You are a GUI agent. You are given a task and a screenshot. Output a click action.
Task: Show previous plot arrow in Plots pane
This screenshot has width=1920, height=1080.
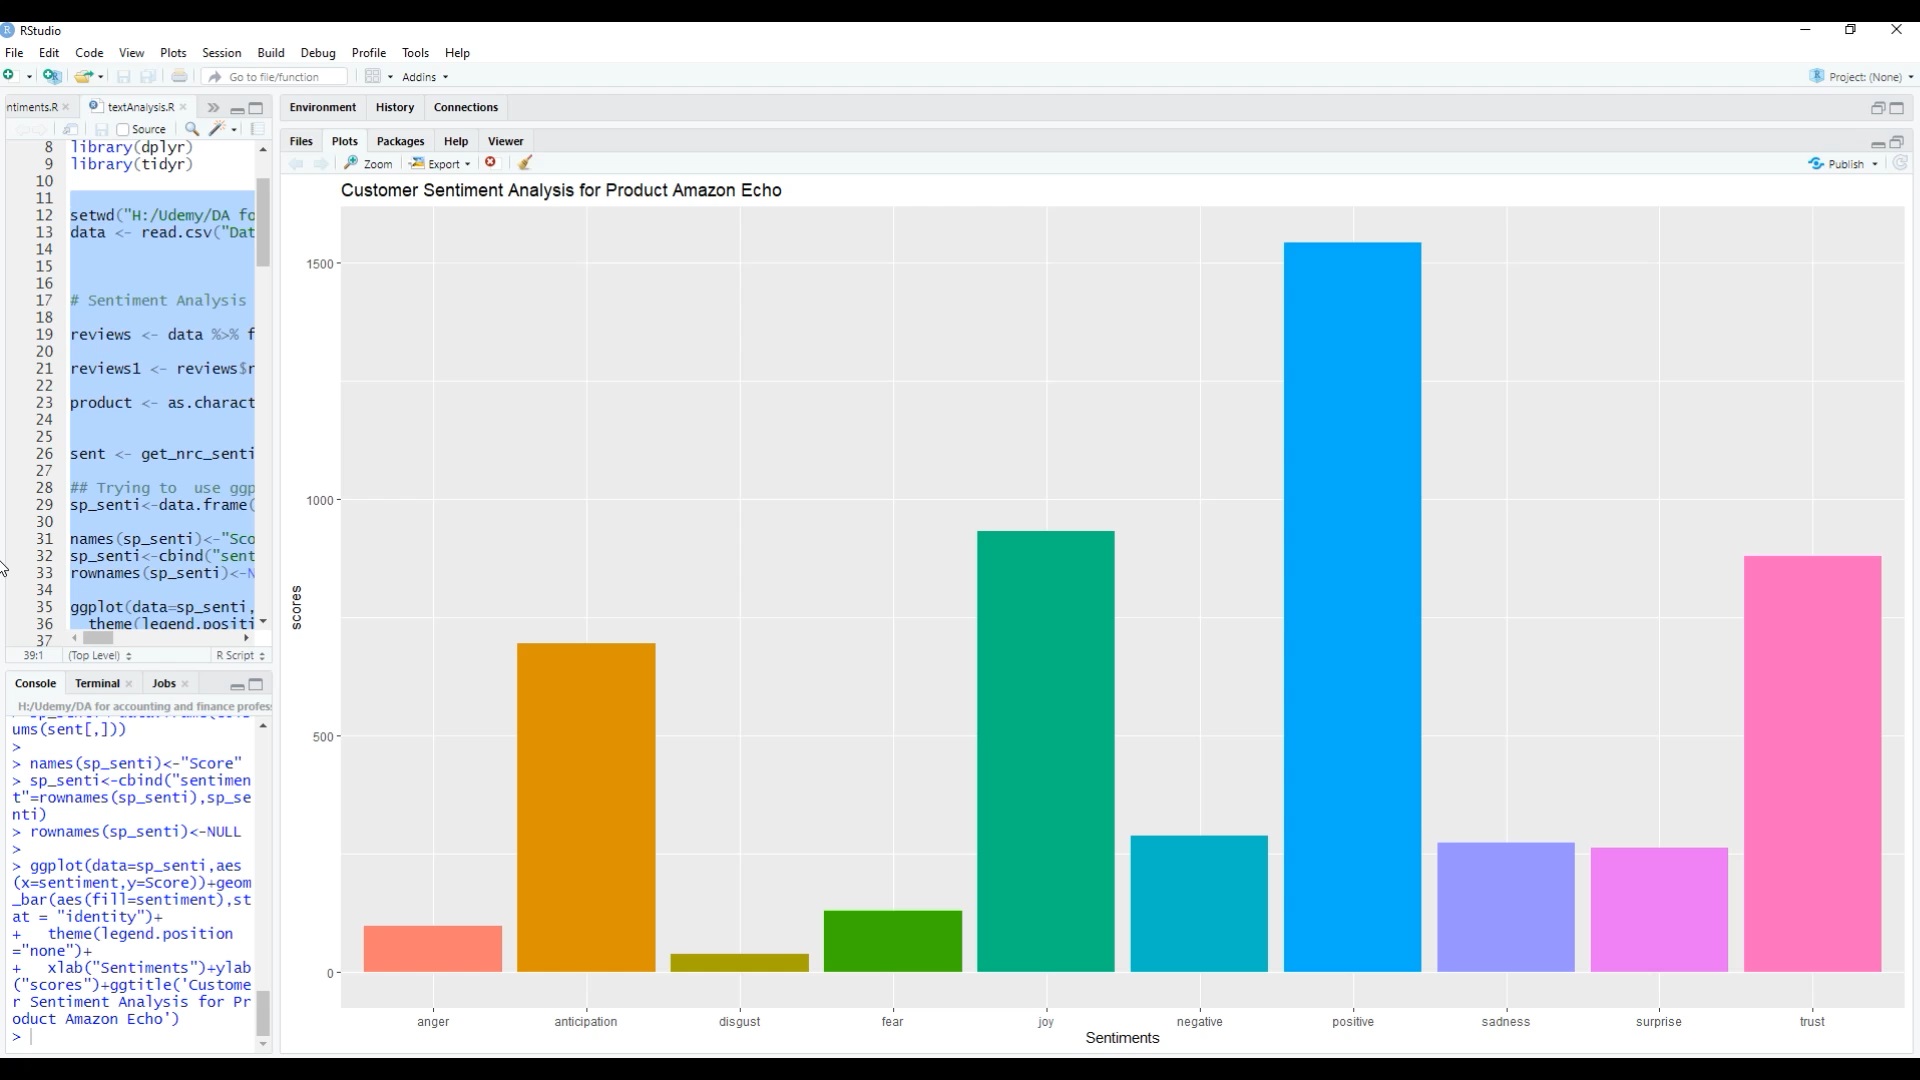tap(296, 163)
